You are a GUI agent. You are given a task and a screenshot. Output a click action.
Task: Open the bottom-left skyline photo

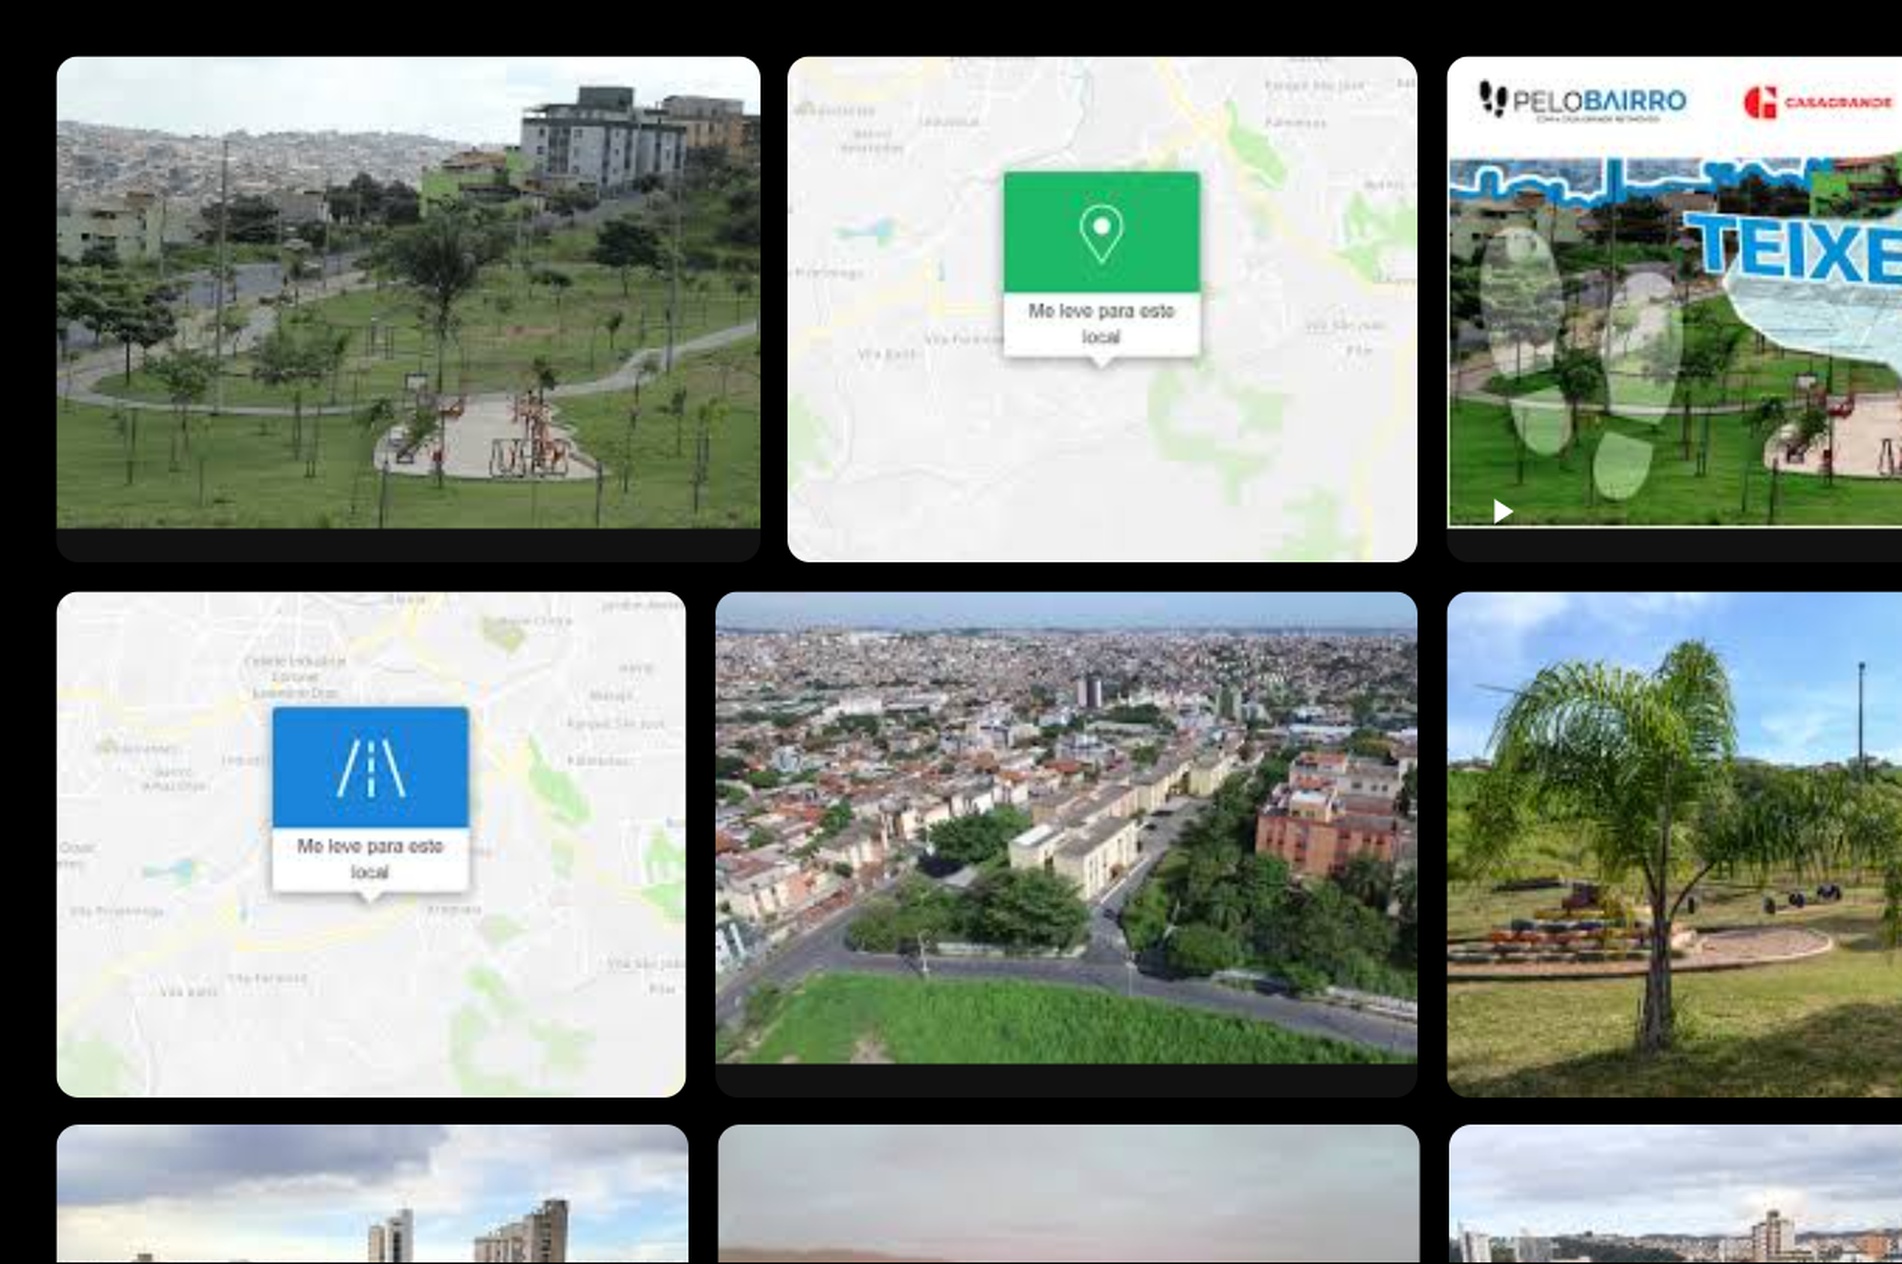372,1194
